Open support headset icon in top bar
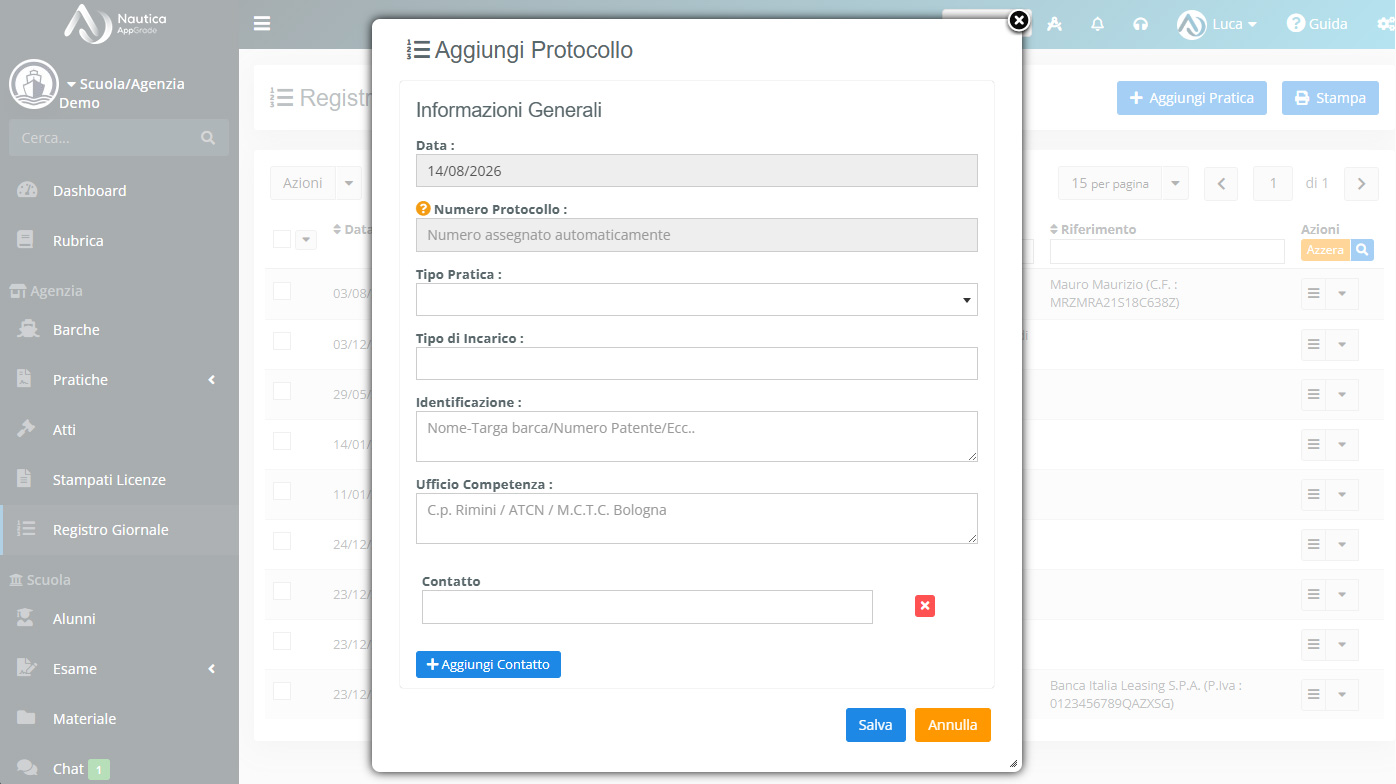The width and height of the screenshot is (1396, 784). (1141, 24)
